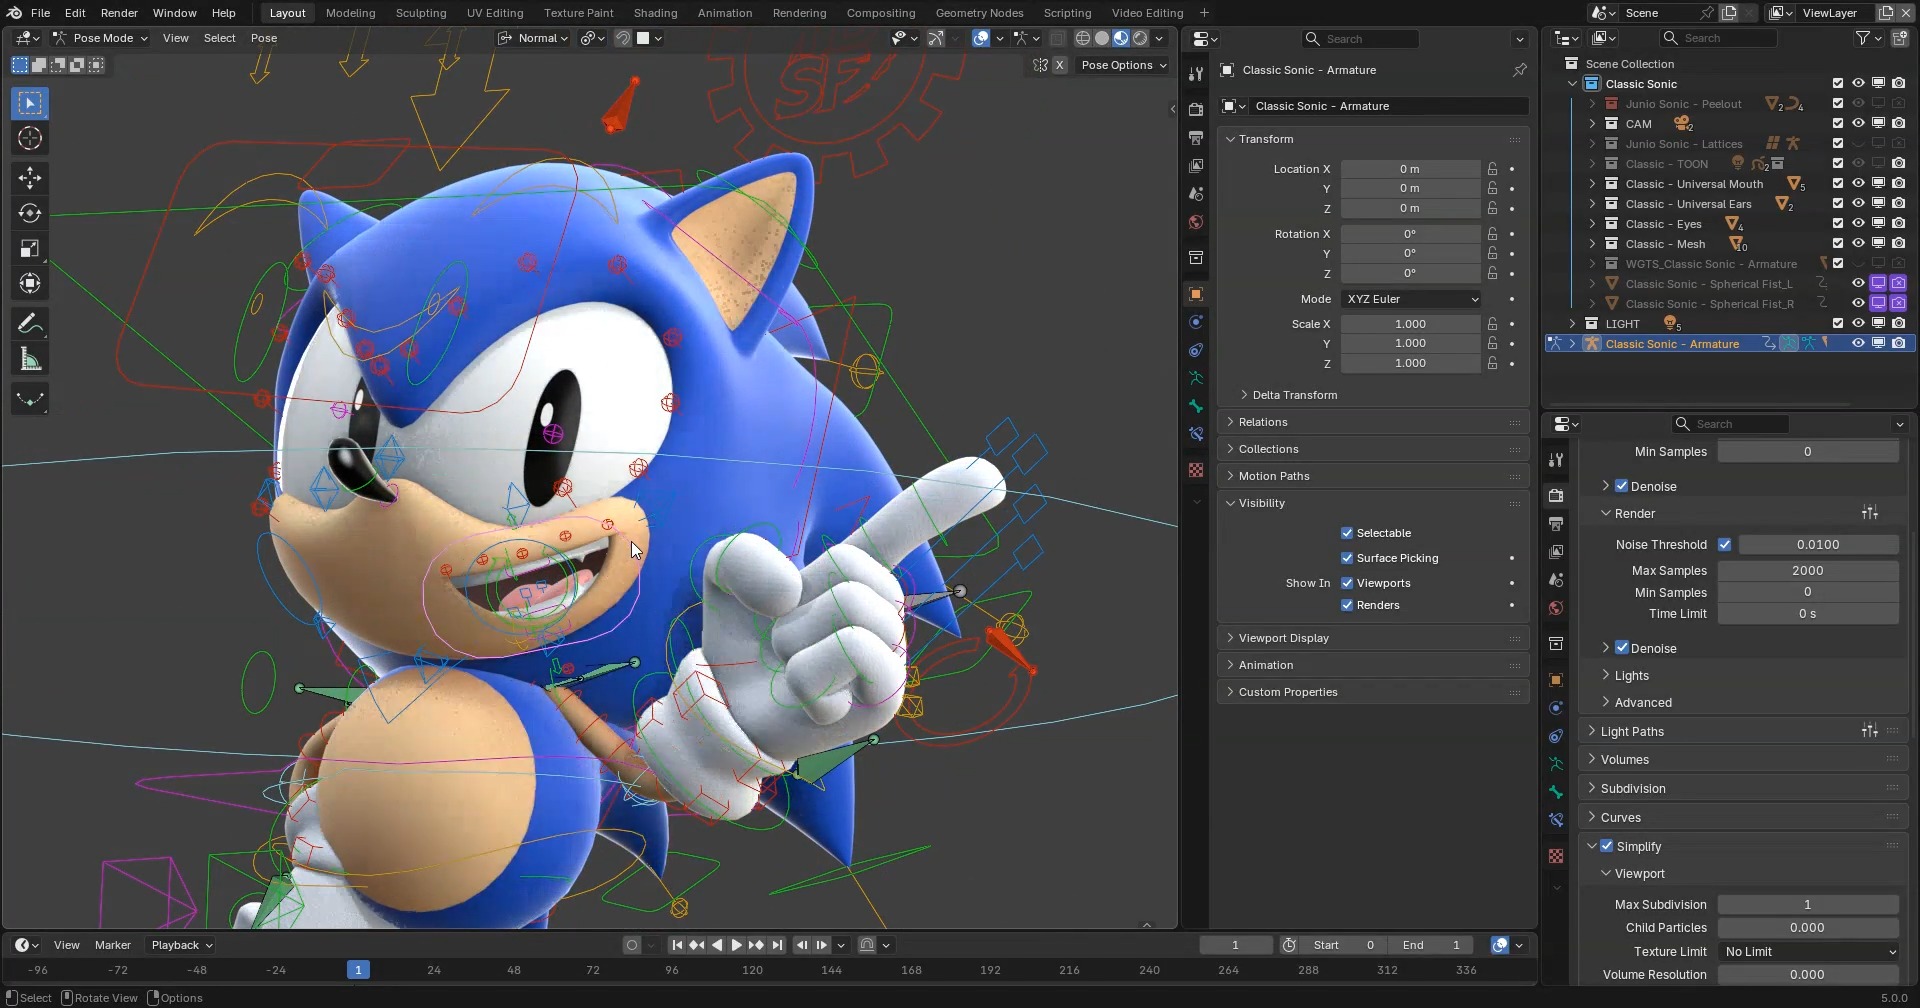Expand the LIGHT collection in outliner
This screenshot has height=1008, width=1920.
(1573, 324)
